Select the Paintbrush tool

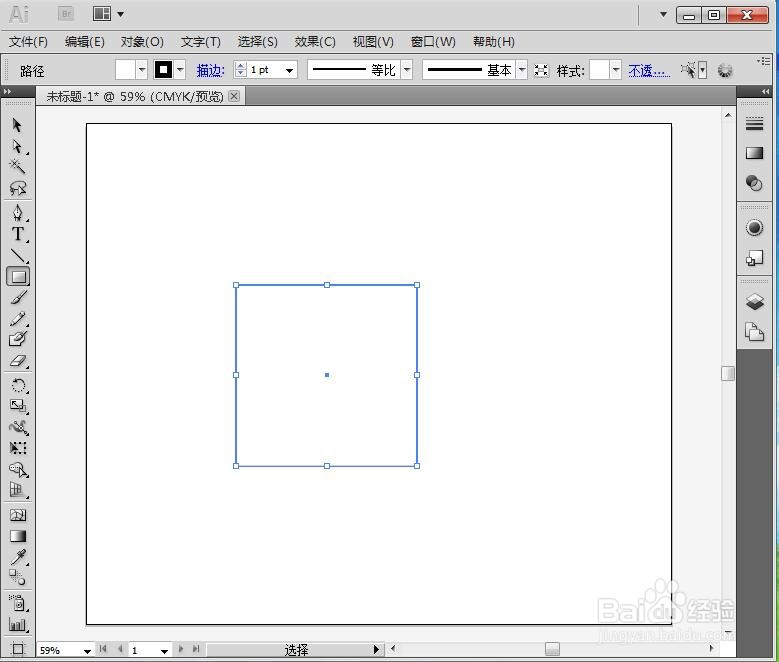tap(17, 298)
